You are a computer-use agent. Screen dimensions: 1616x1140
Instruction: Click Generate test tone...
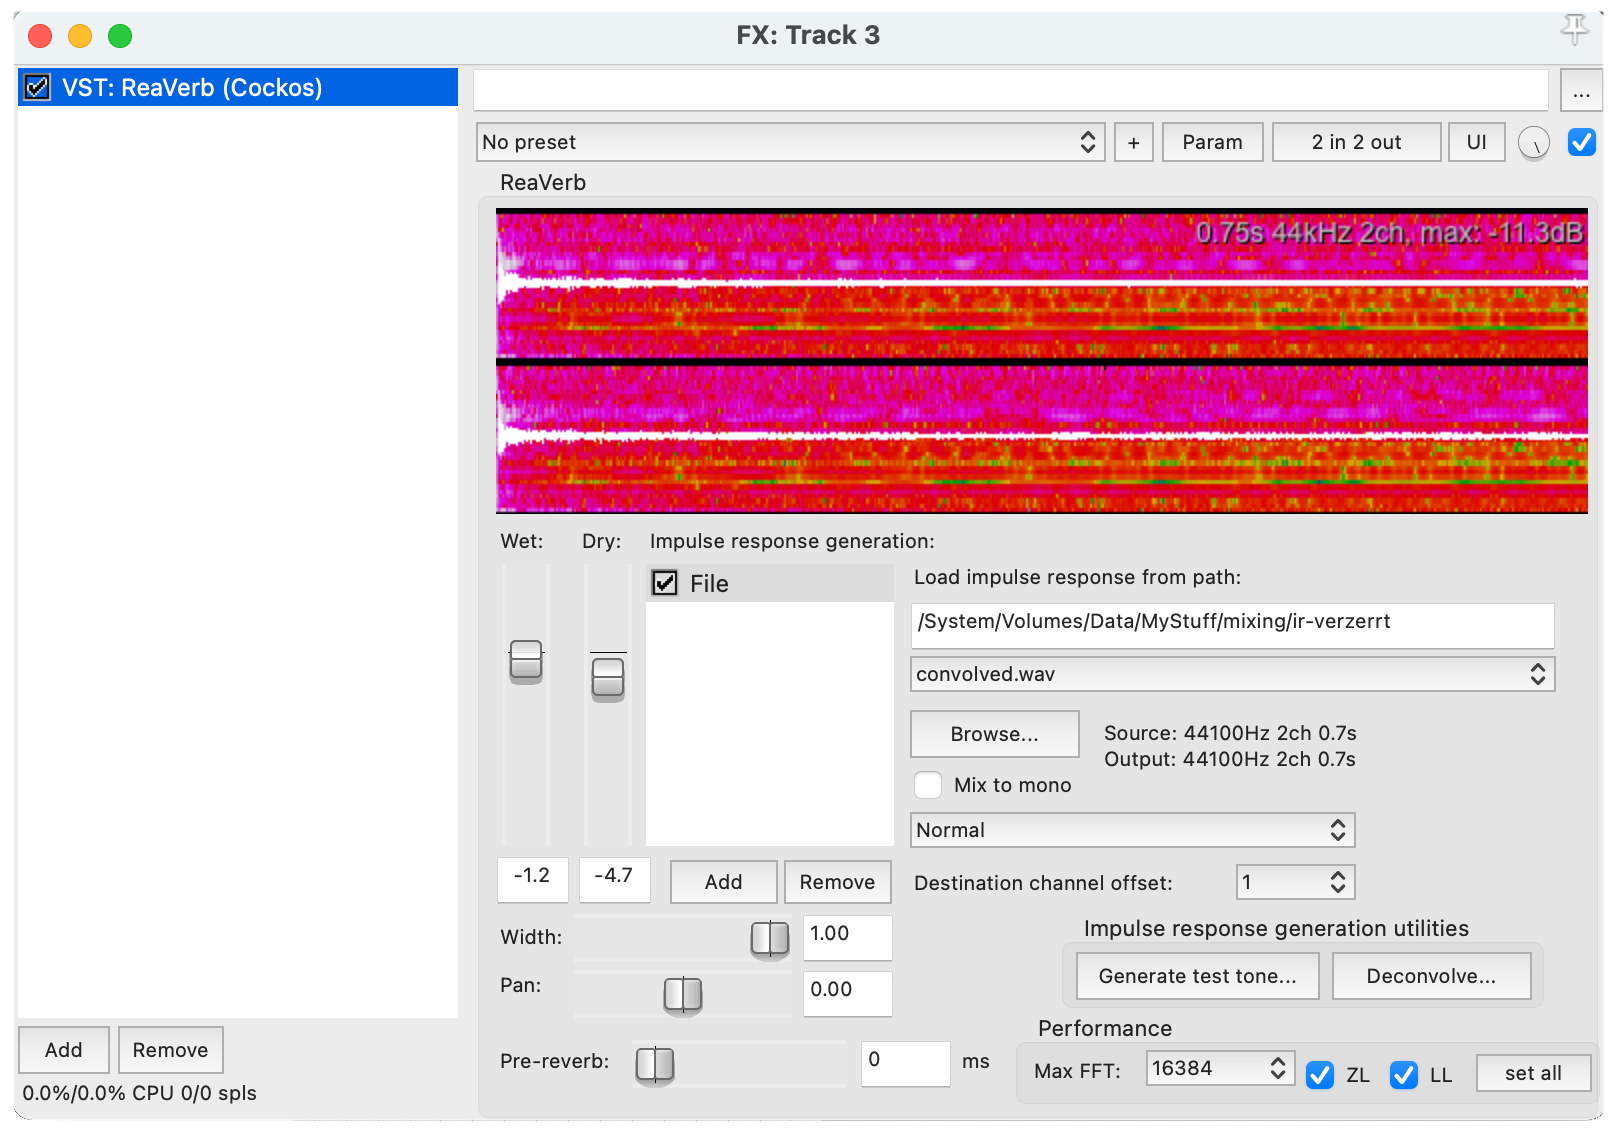[x=1197, y=976]
